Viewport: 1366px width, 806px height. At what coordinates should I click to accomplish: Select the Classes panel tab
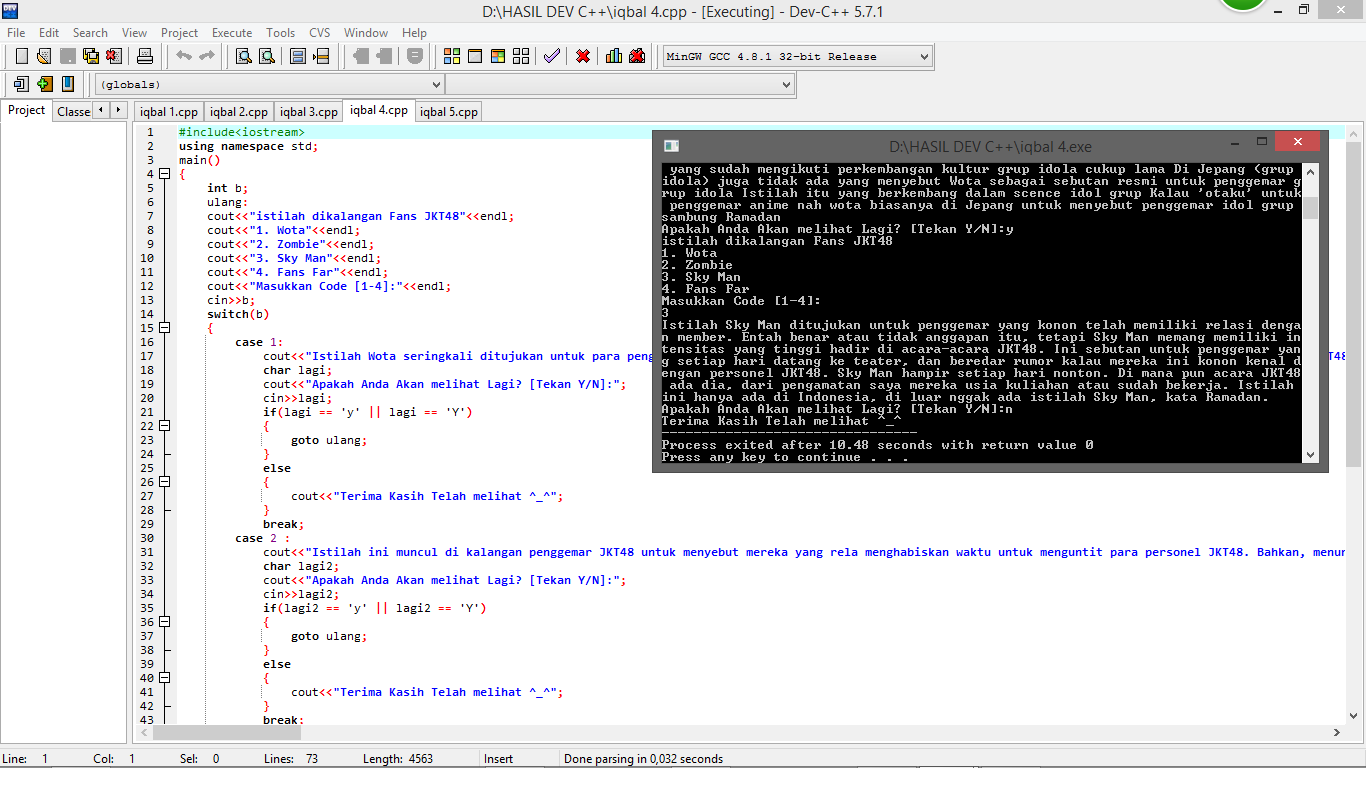click(x=73, y=112)
